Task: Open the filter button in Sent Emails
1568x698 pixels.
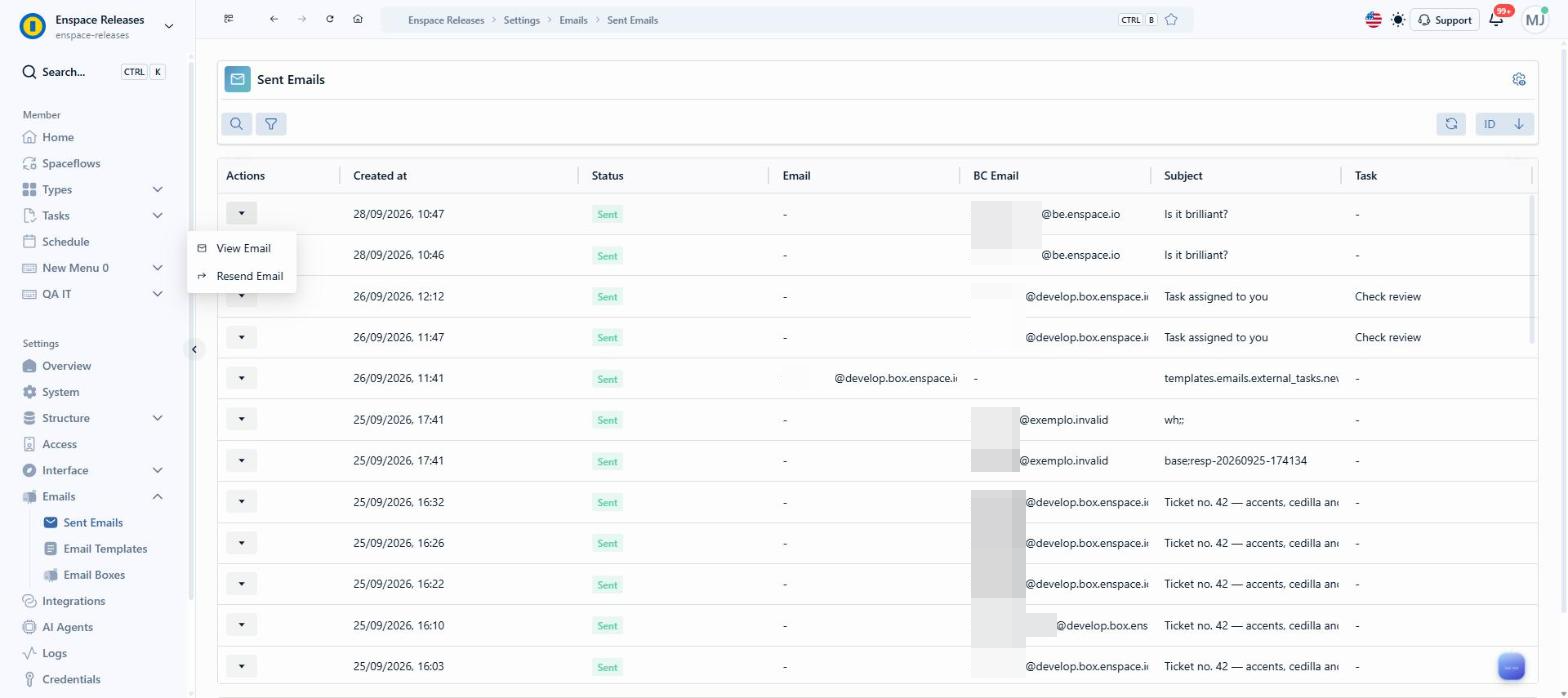Action: point(271,124)
